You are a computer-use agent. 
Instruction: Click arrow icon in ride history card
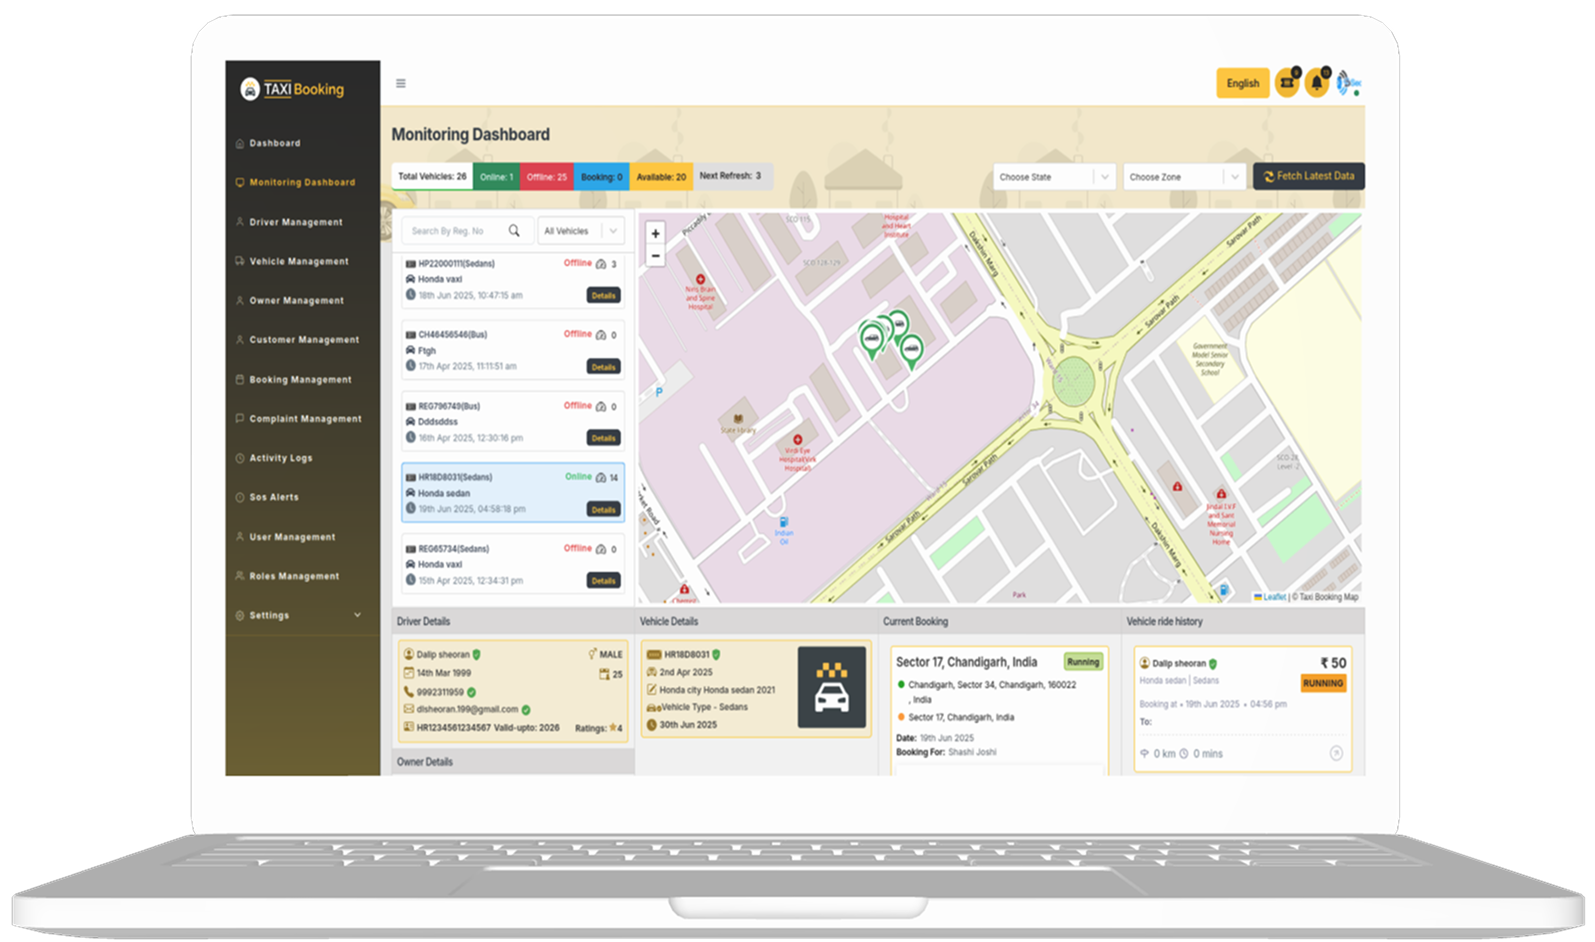[1336, 753]
